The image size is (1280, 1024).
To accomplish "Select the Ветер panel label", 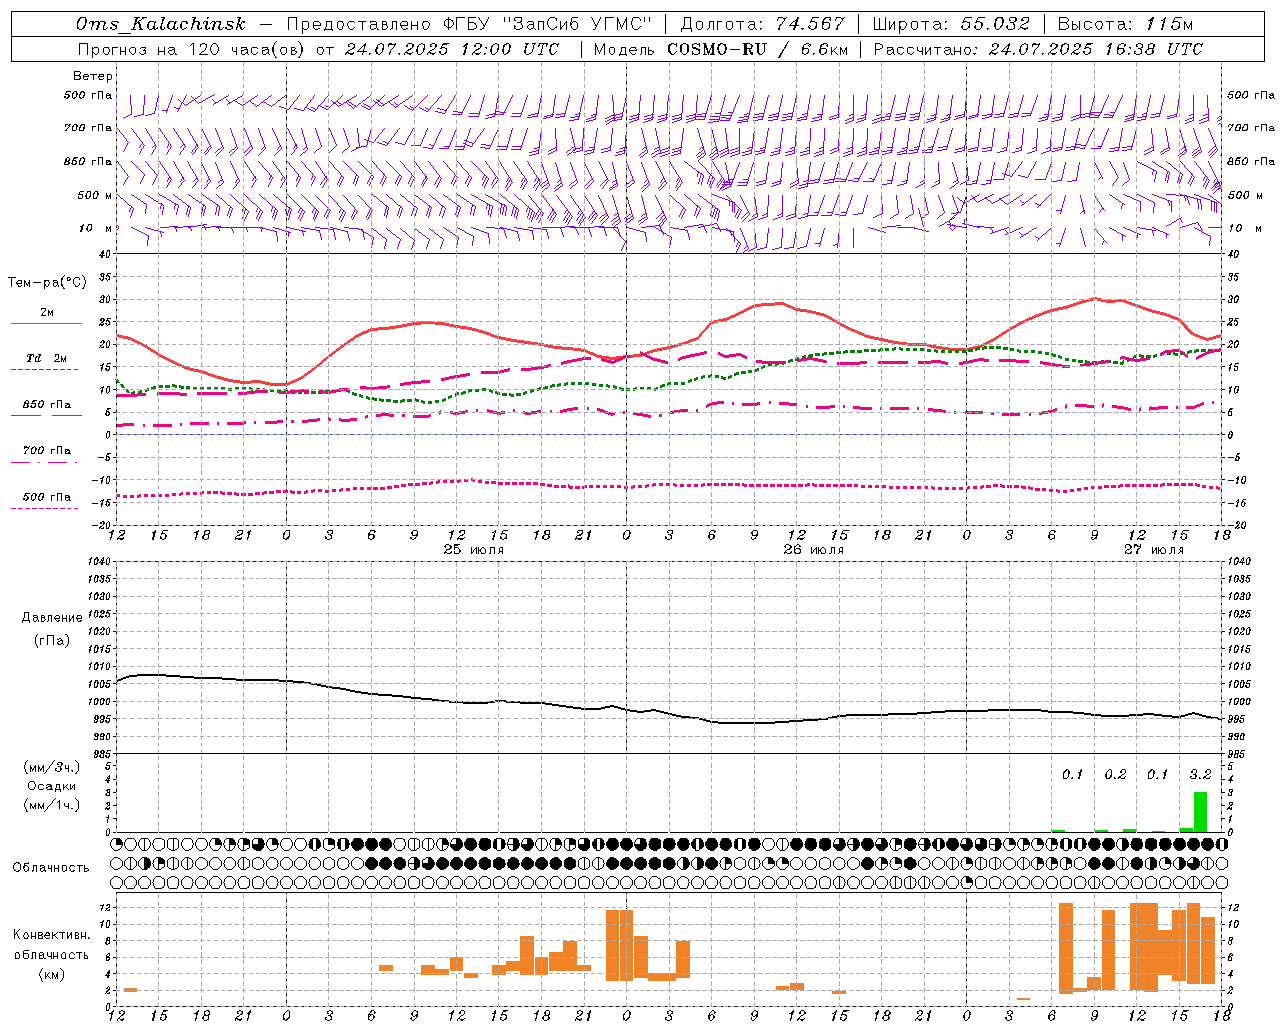I will coord(93,76).
